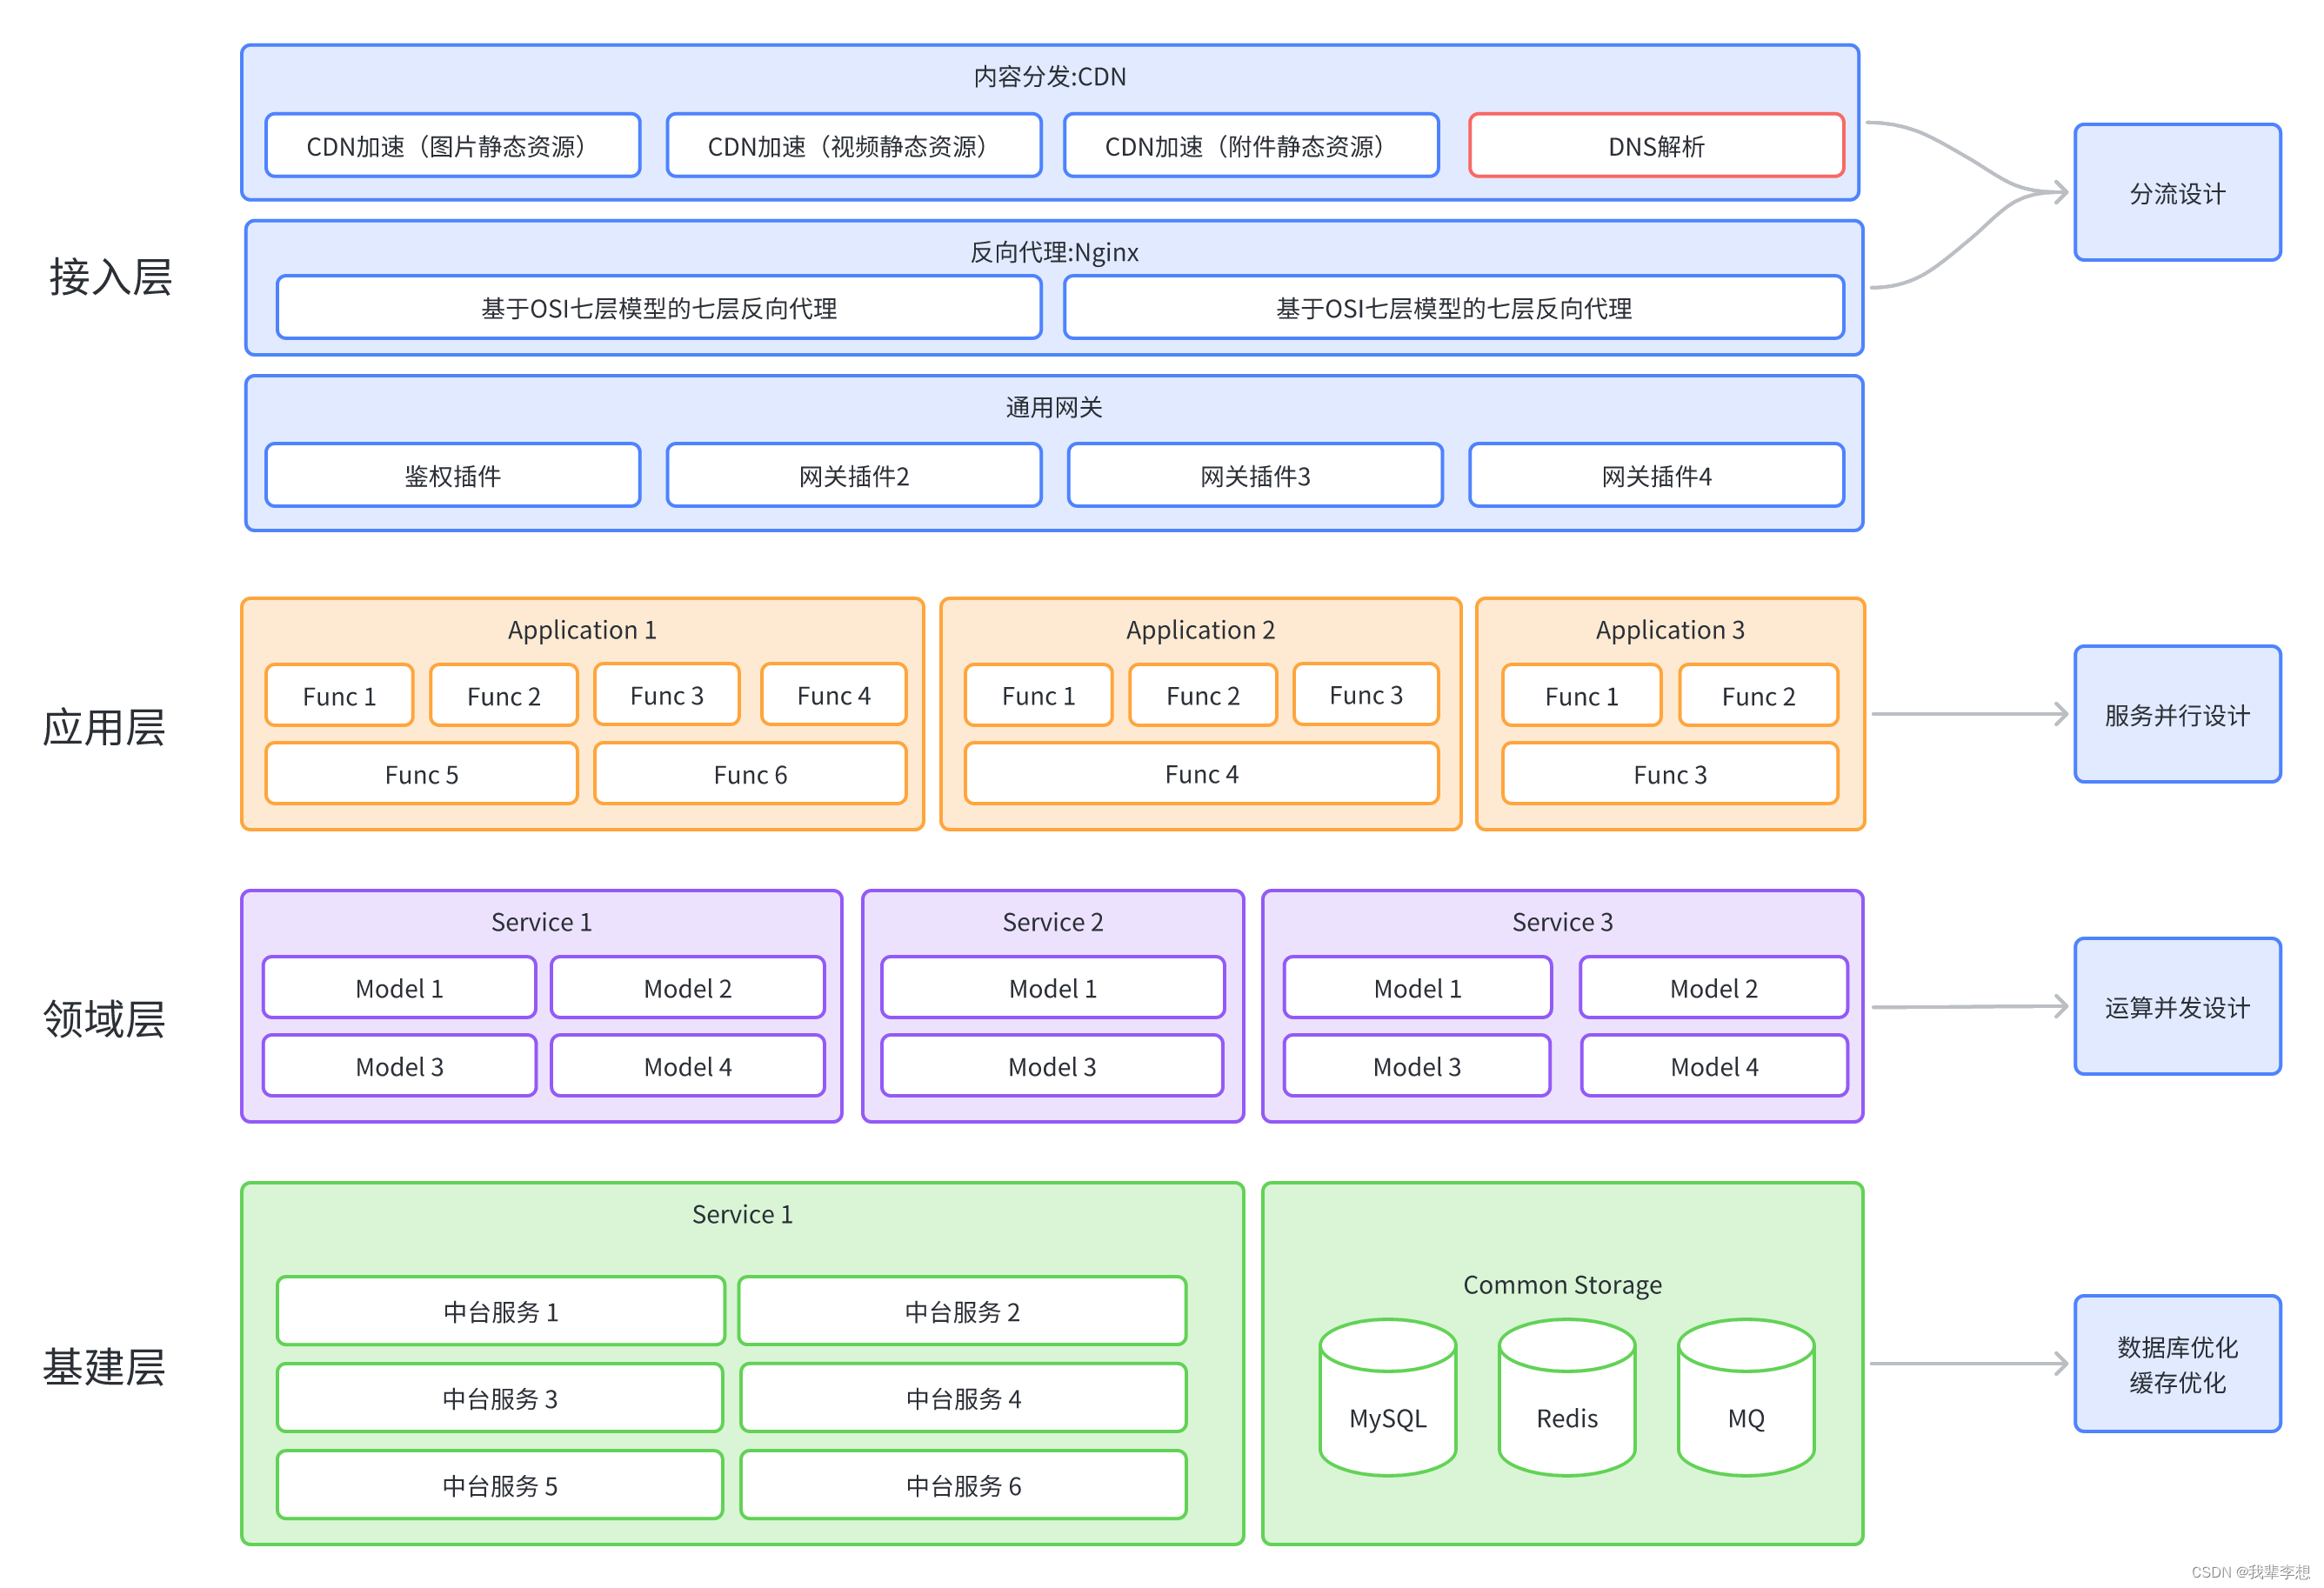The height and width of the screenshot is (1588, 2324).
Task: Click Model 4 inside Service 3
Action: point(1713,1066)
